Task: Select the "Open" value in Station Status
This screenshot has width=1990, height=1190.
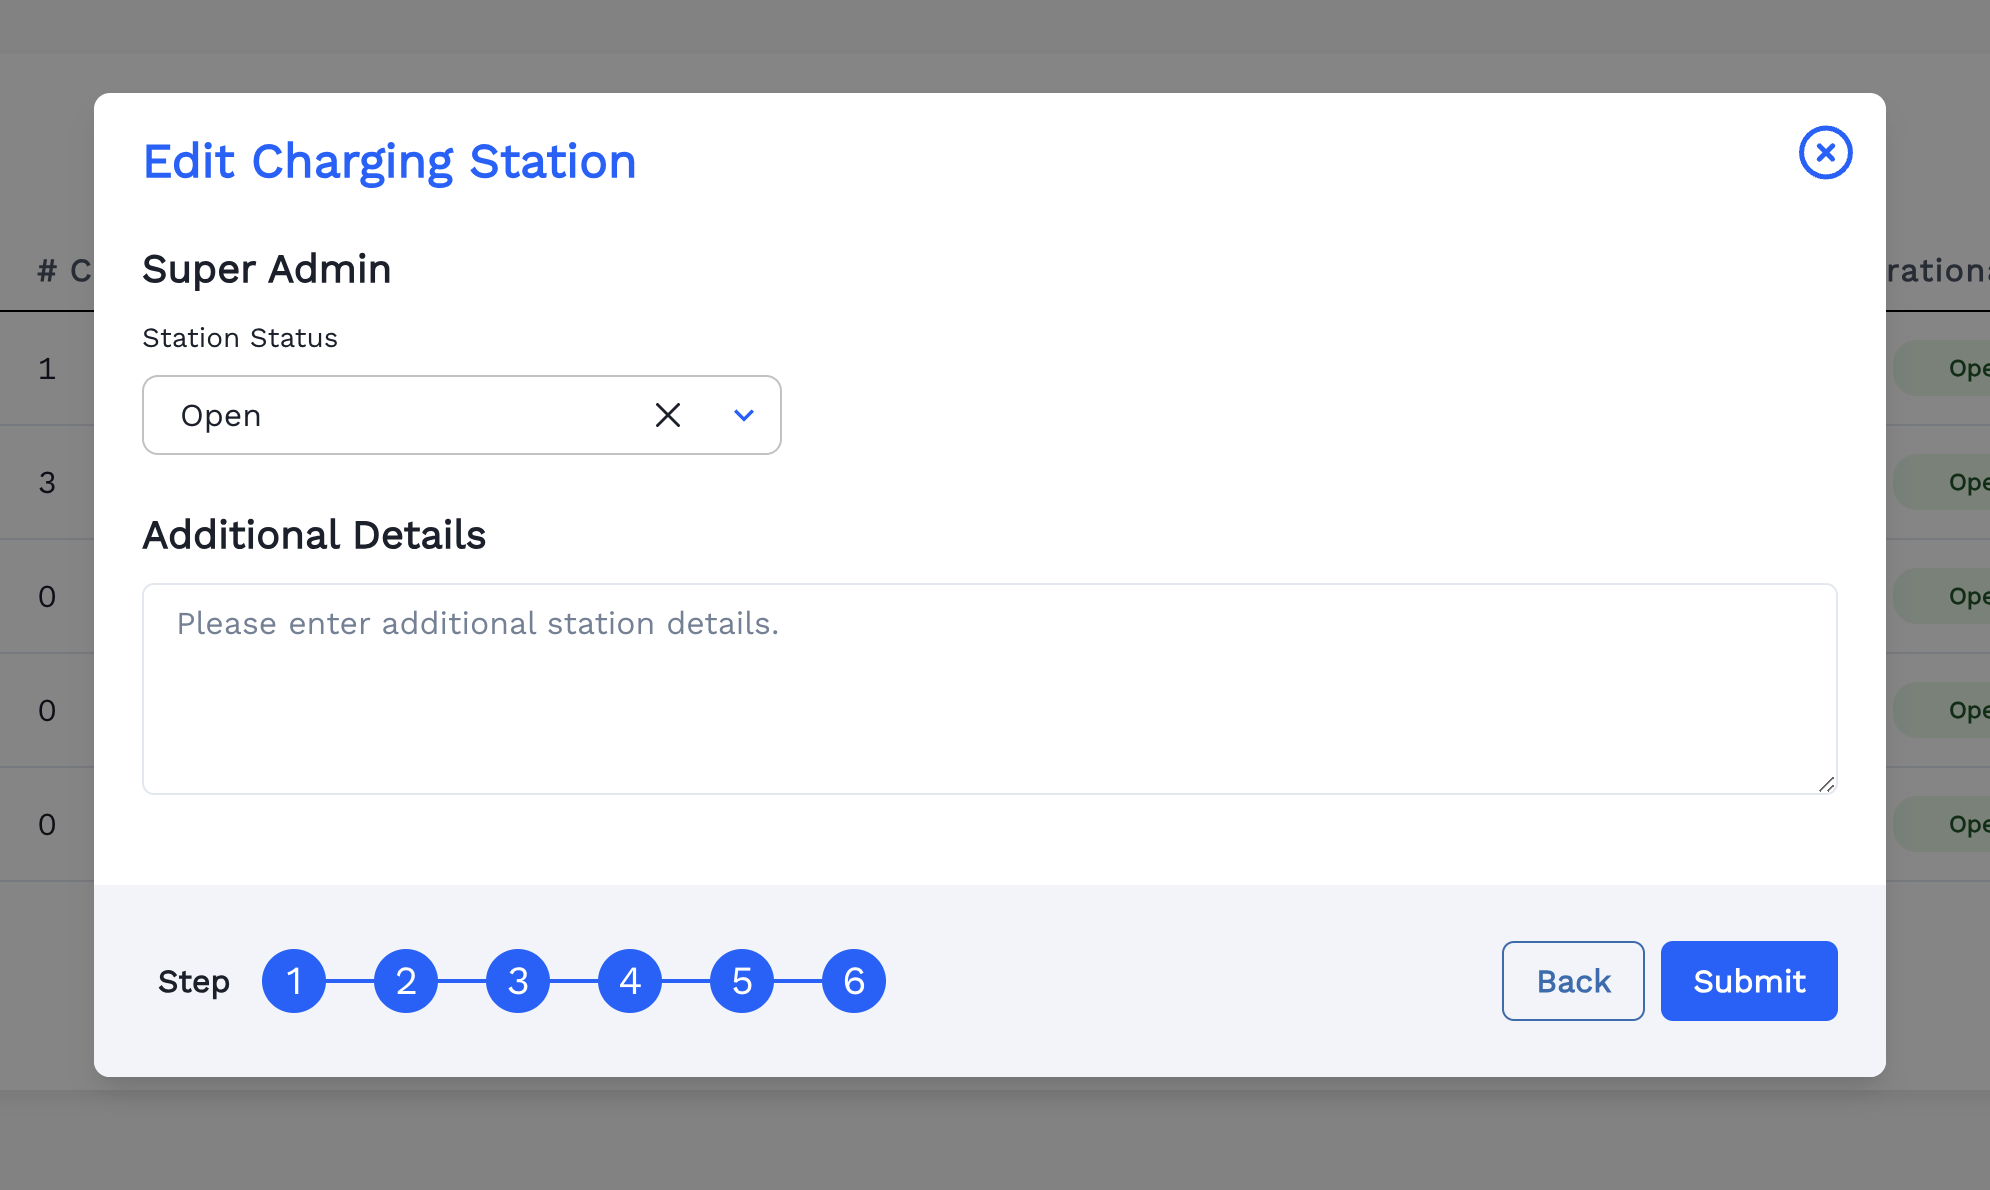Action: pos(221,415)
